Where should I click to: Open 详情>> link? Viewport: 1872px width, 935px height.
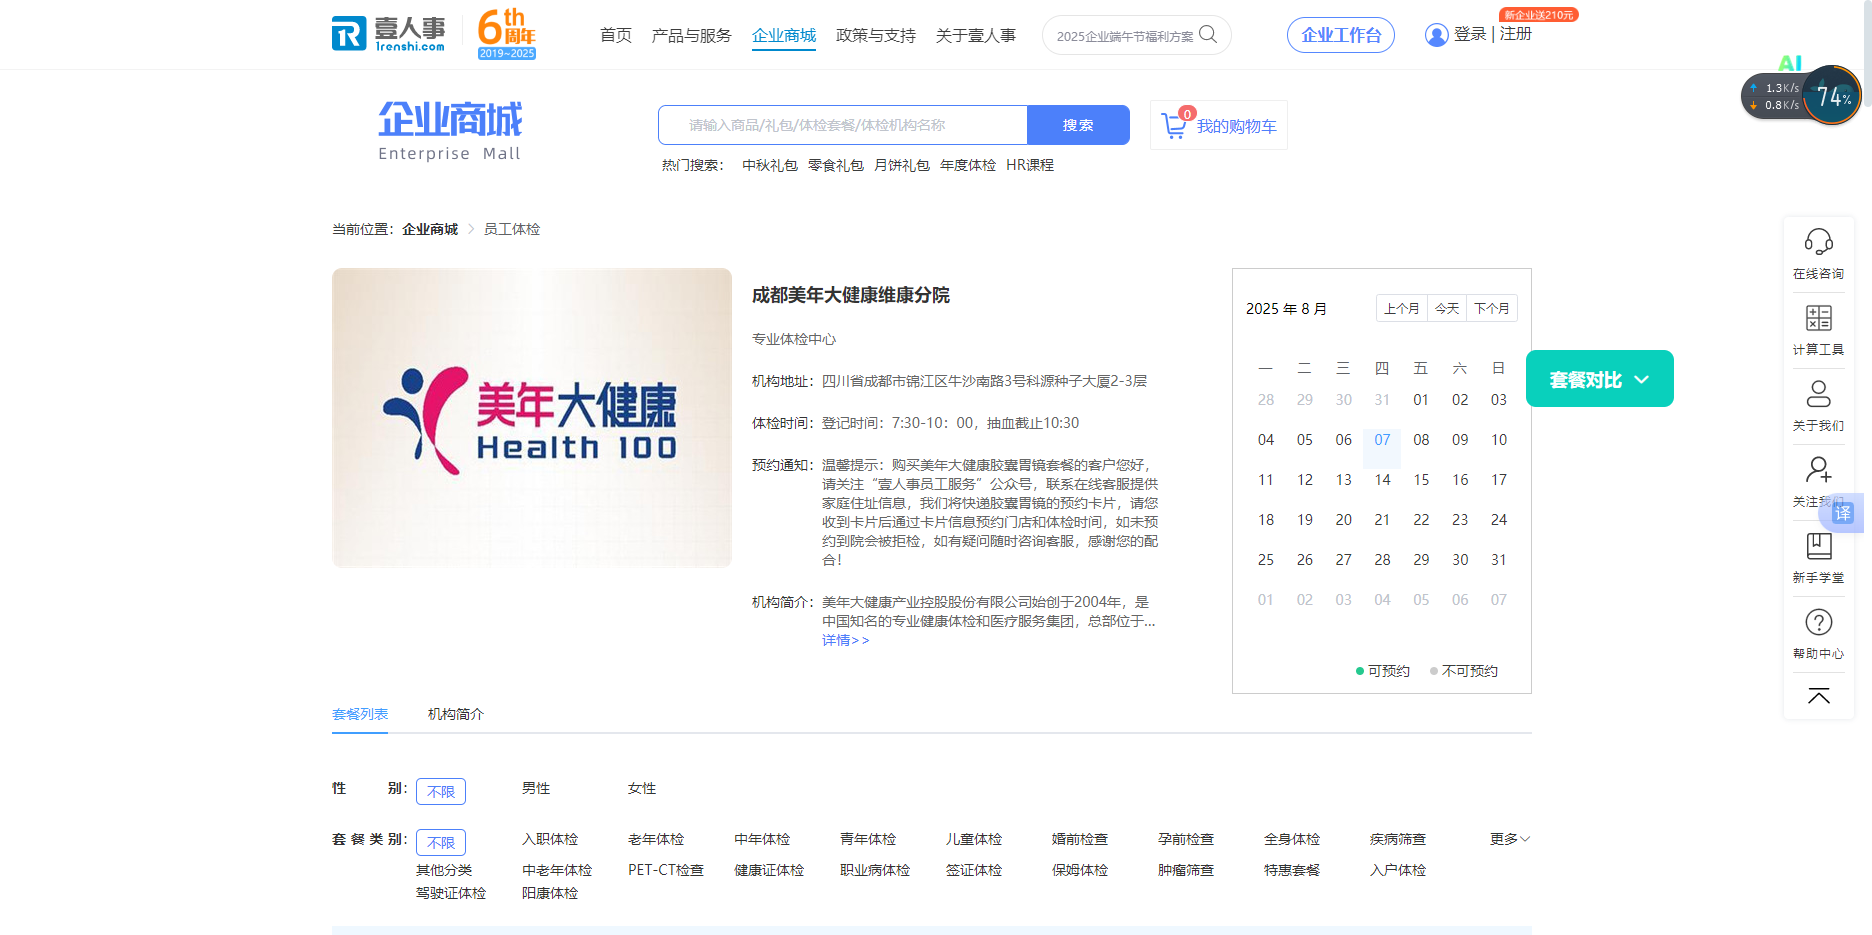tap(845, 640)
